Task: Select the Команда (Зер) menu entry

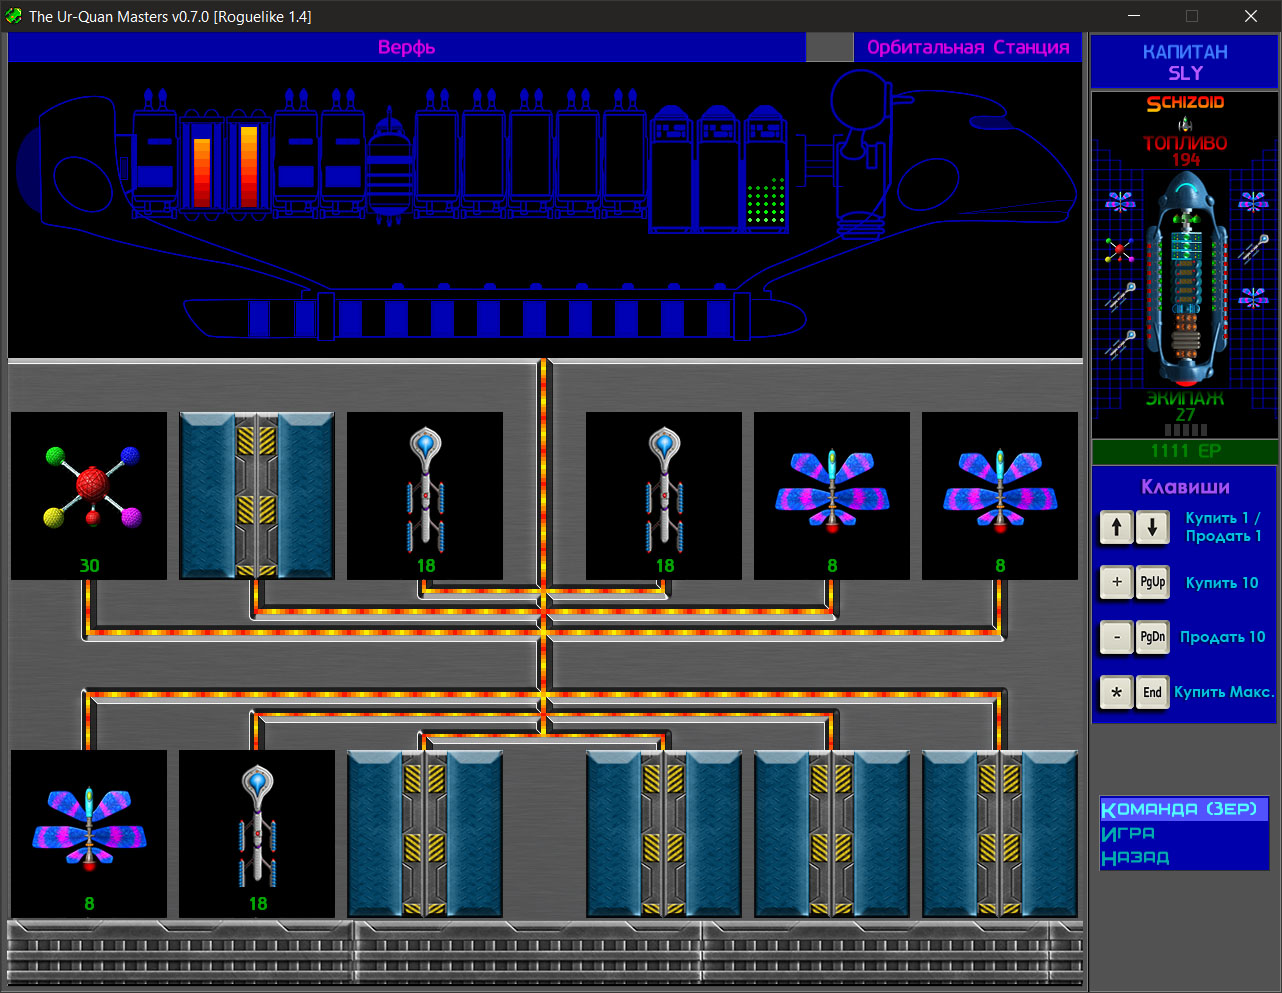Action: [1184, 809]
